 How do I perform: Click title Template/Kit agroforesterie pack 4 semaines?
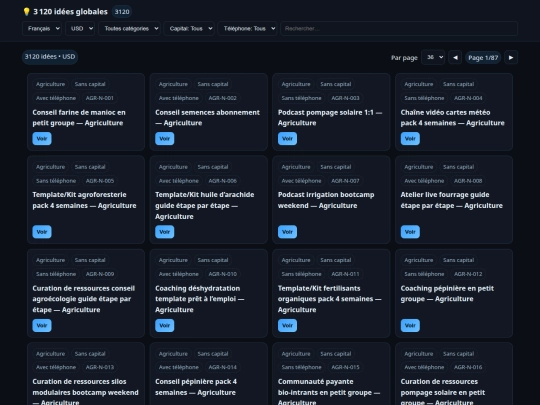click(x=84, y=200)
